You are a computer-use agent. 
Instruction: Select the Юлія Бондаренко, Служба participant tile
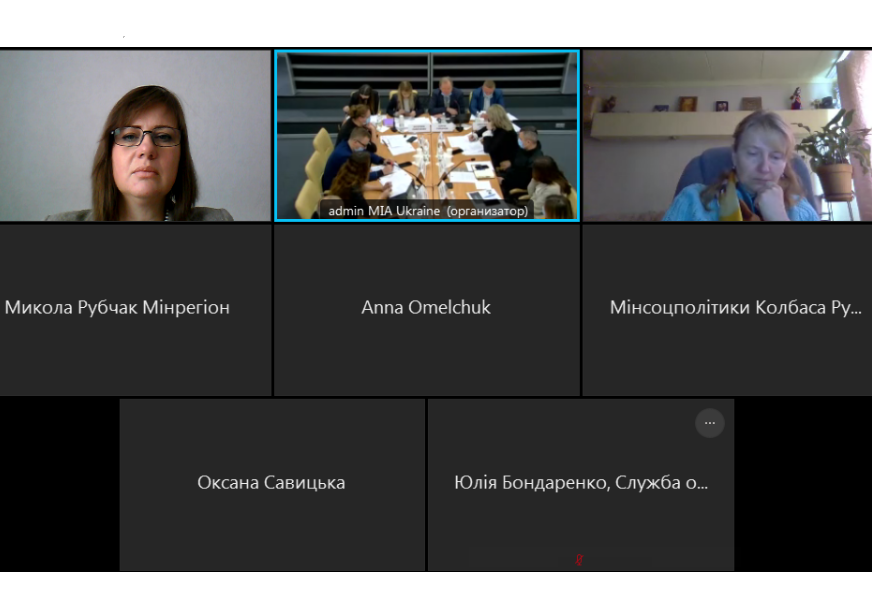pos(581,485)
